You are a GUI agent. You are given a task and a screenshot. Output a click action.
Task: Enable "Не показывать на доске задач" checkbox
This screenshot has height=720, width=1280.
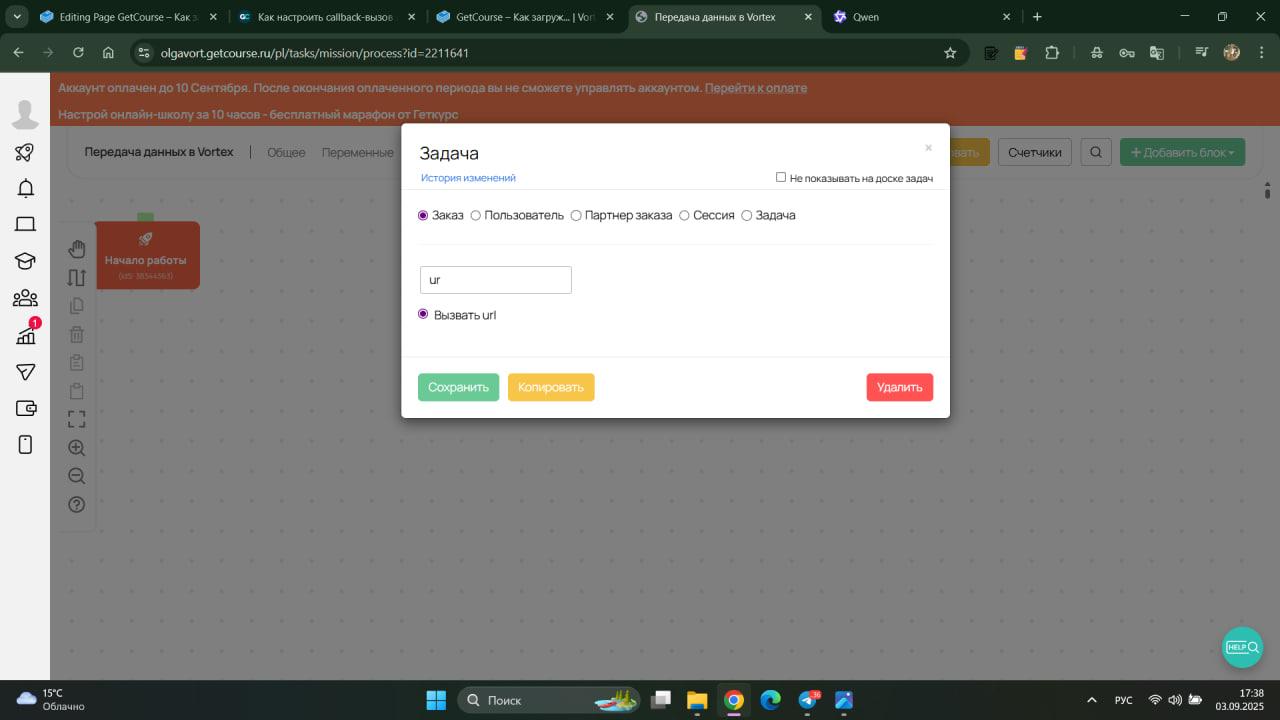781,178
